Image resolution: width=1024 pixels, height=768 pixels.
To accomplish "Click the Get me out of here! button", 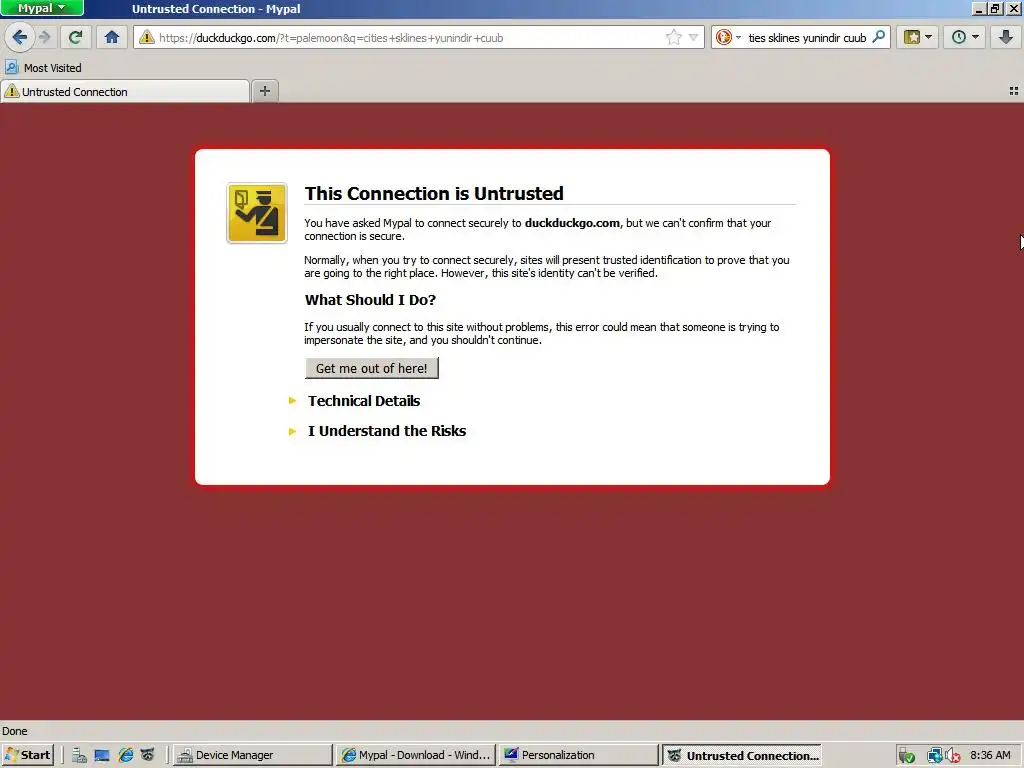I will (x=372, y=368).
